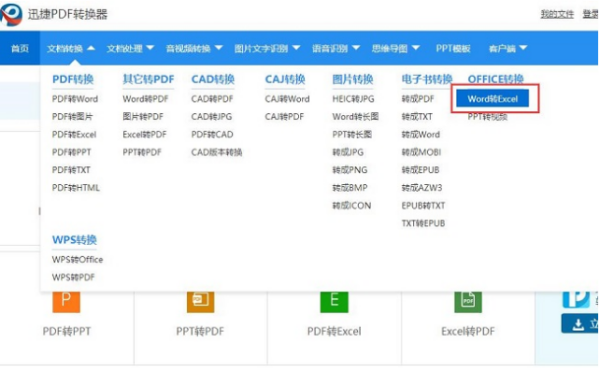This screenshot has width=600, height=372.
Task: Select 转成EPUB option
Action: click(x=421, y=170)
